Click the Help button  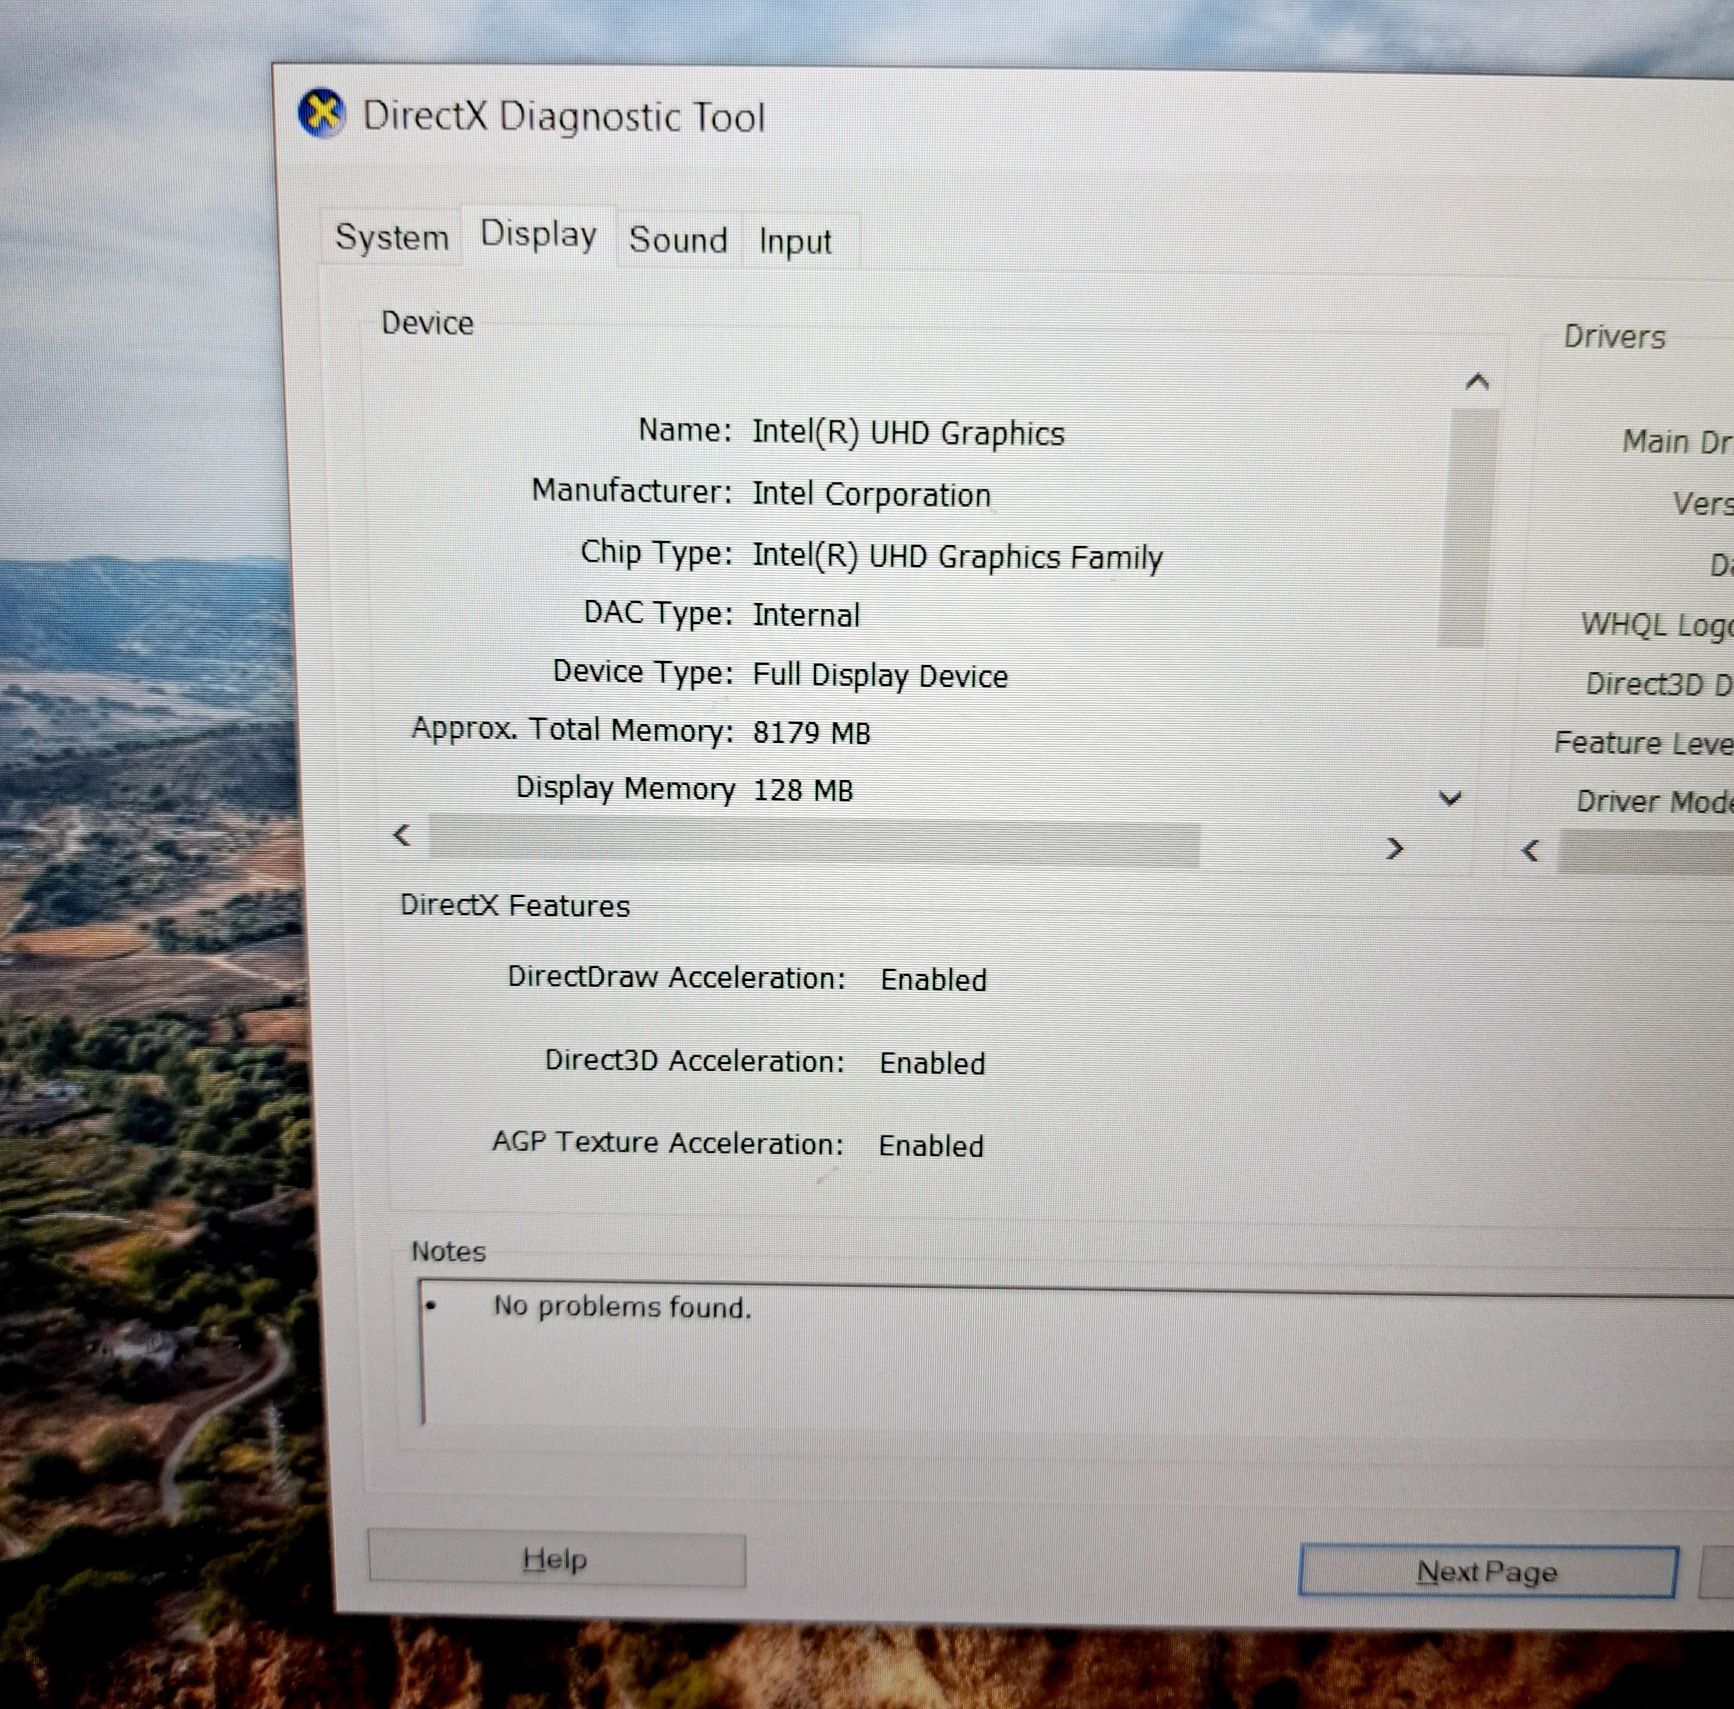coord(556,1559)
